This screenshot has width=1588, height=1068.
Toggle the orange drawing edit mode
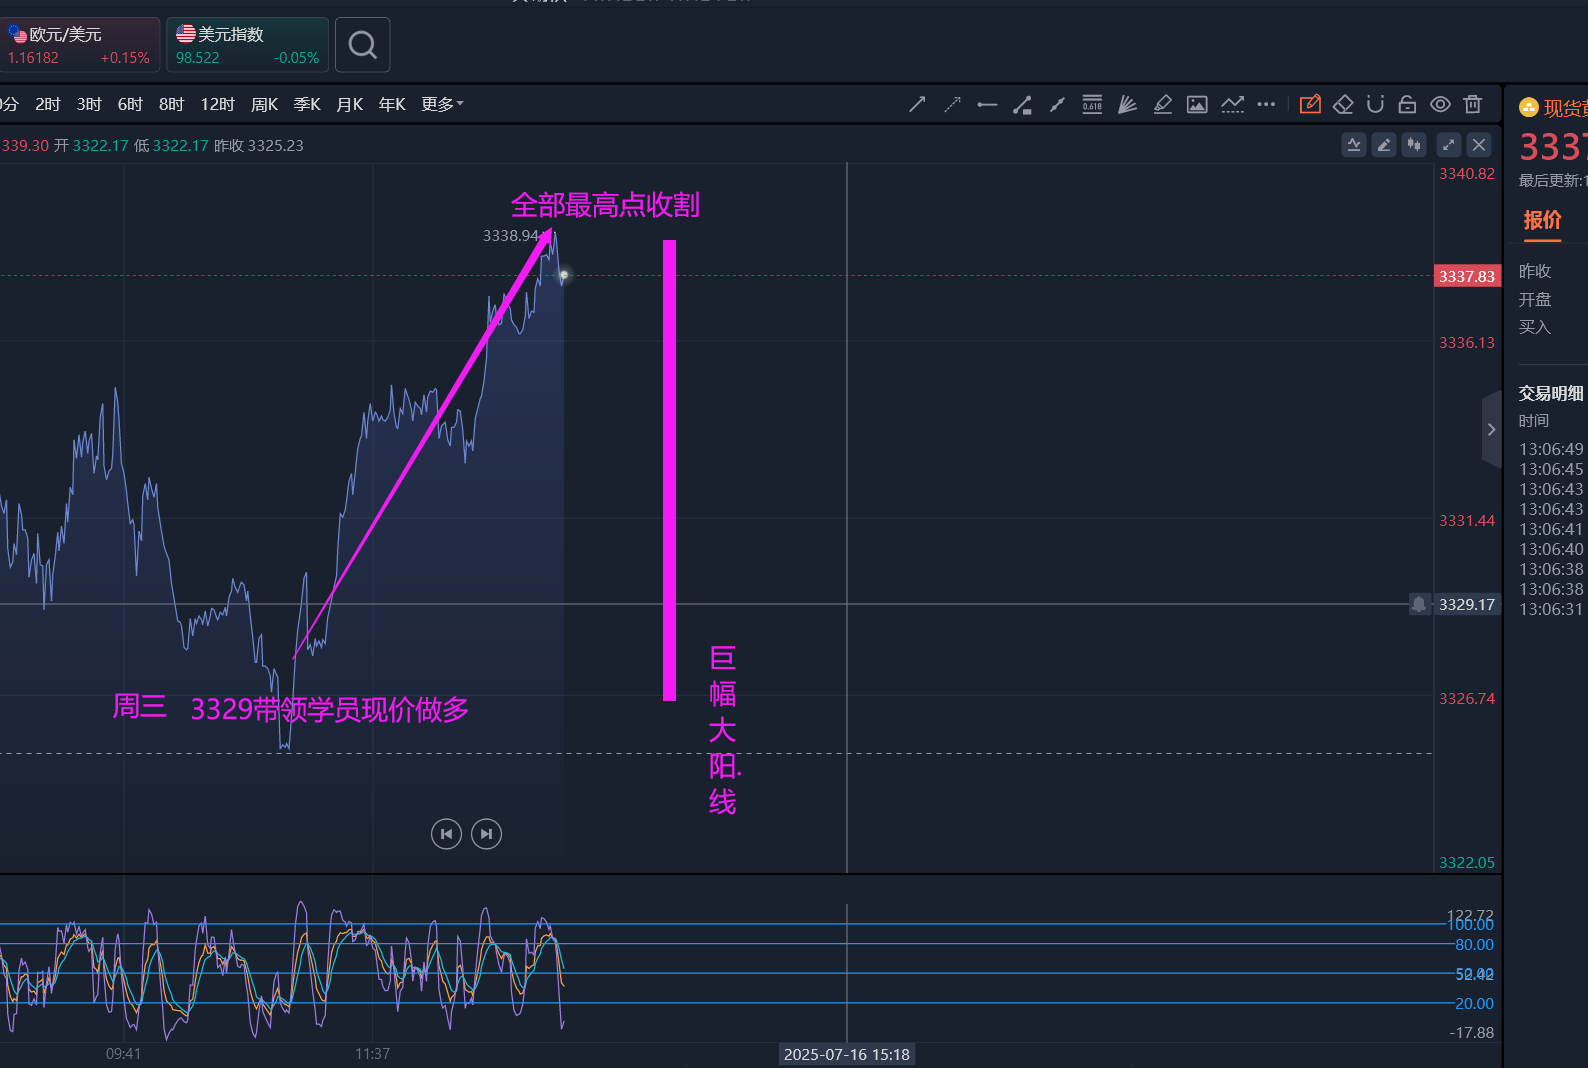[1310, 104]
